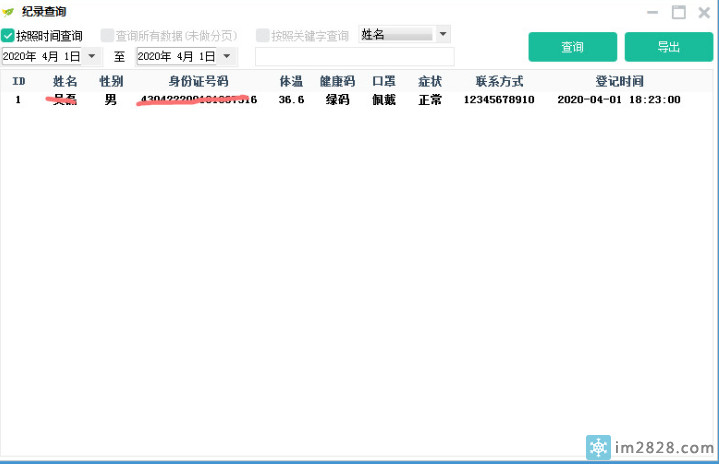
Task: Click the 身份证号码 column header
Action: tap(198, 81)
